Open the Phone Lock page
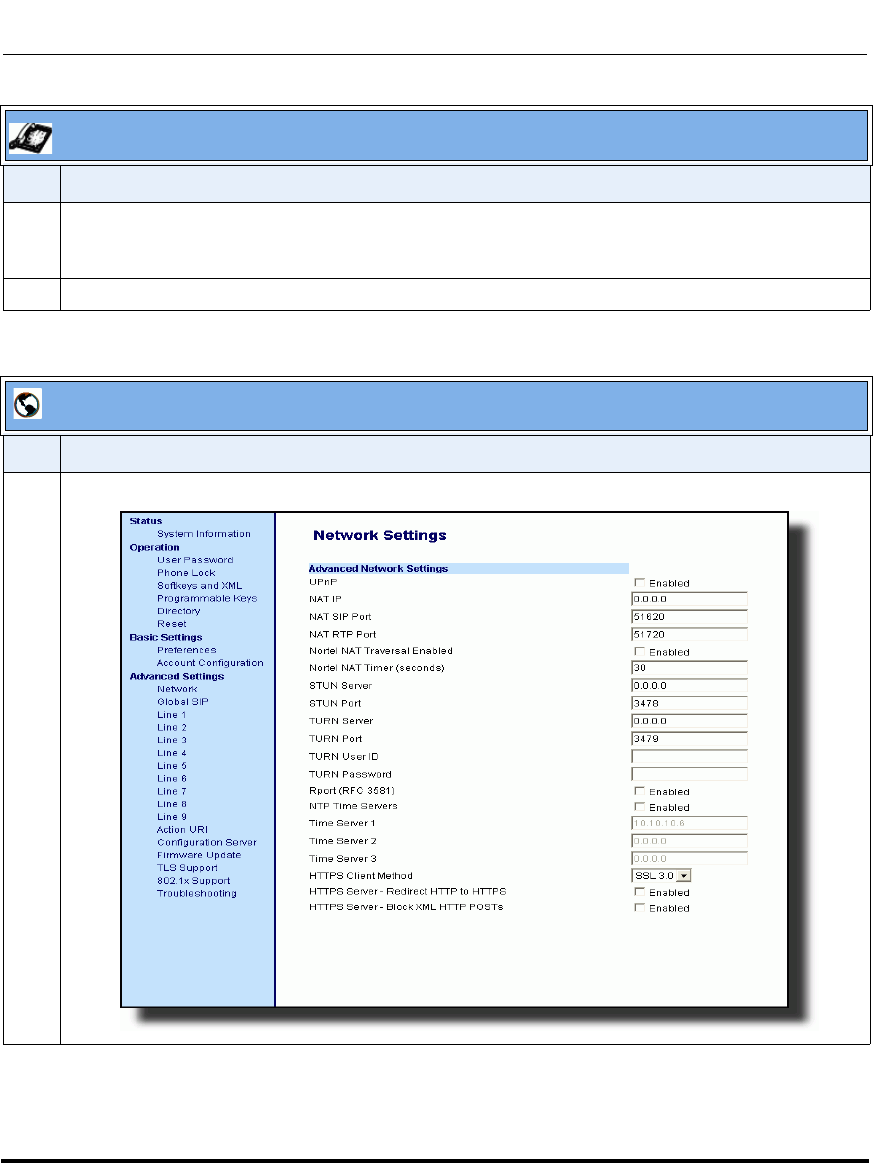 (x=186, y=573)
